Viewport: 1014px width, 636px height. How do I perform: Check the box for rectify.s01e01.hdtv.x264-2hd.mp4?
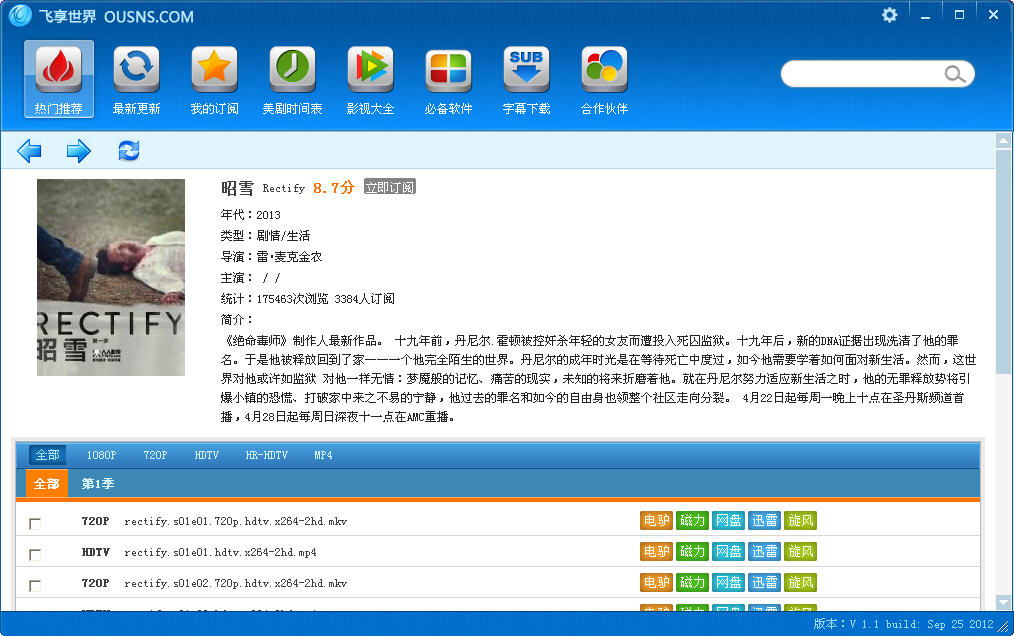point(35,554)
